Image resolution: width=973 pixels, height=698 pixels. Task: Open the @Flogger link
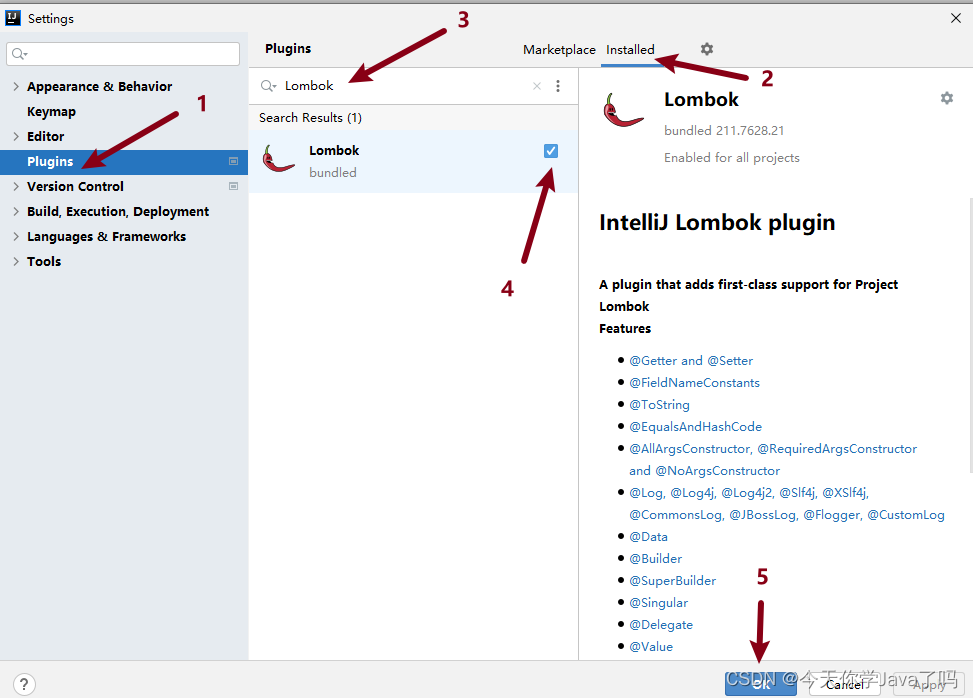833,515
